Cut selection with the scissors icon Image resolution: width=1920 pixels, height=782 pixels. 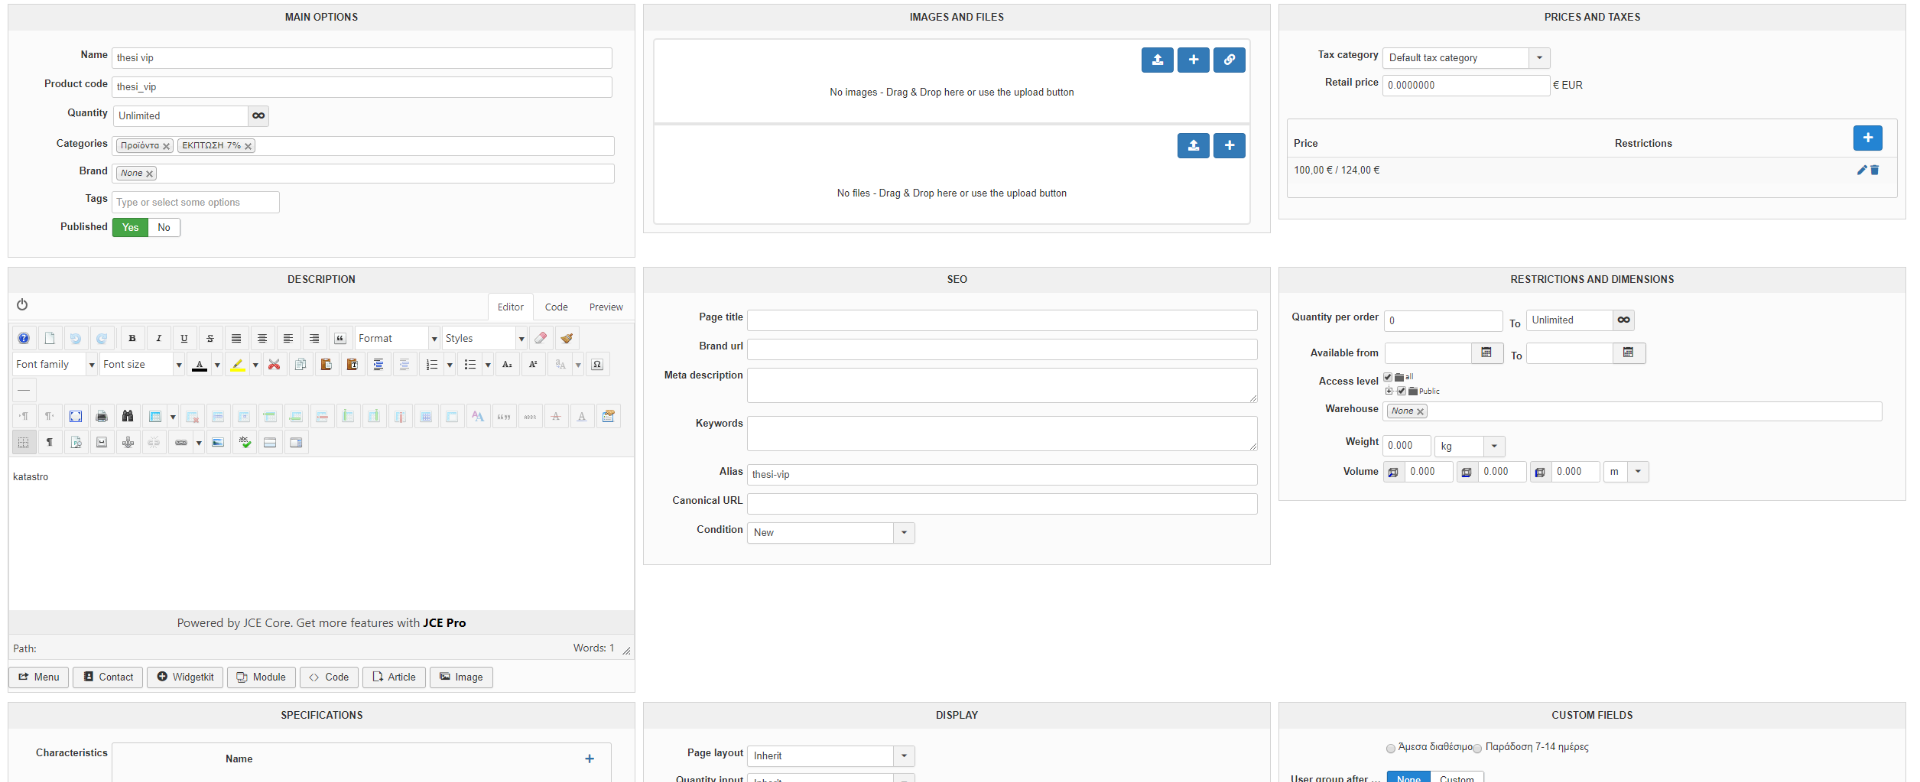click(x=274, y=364)
